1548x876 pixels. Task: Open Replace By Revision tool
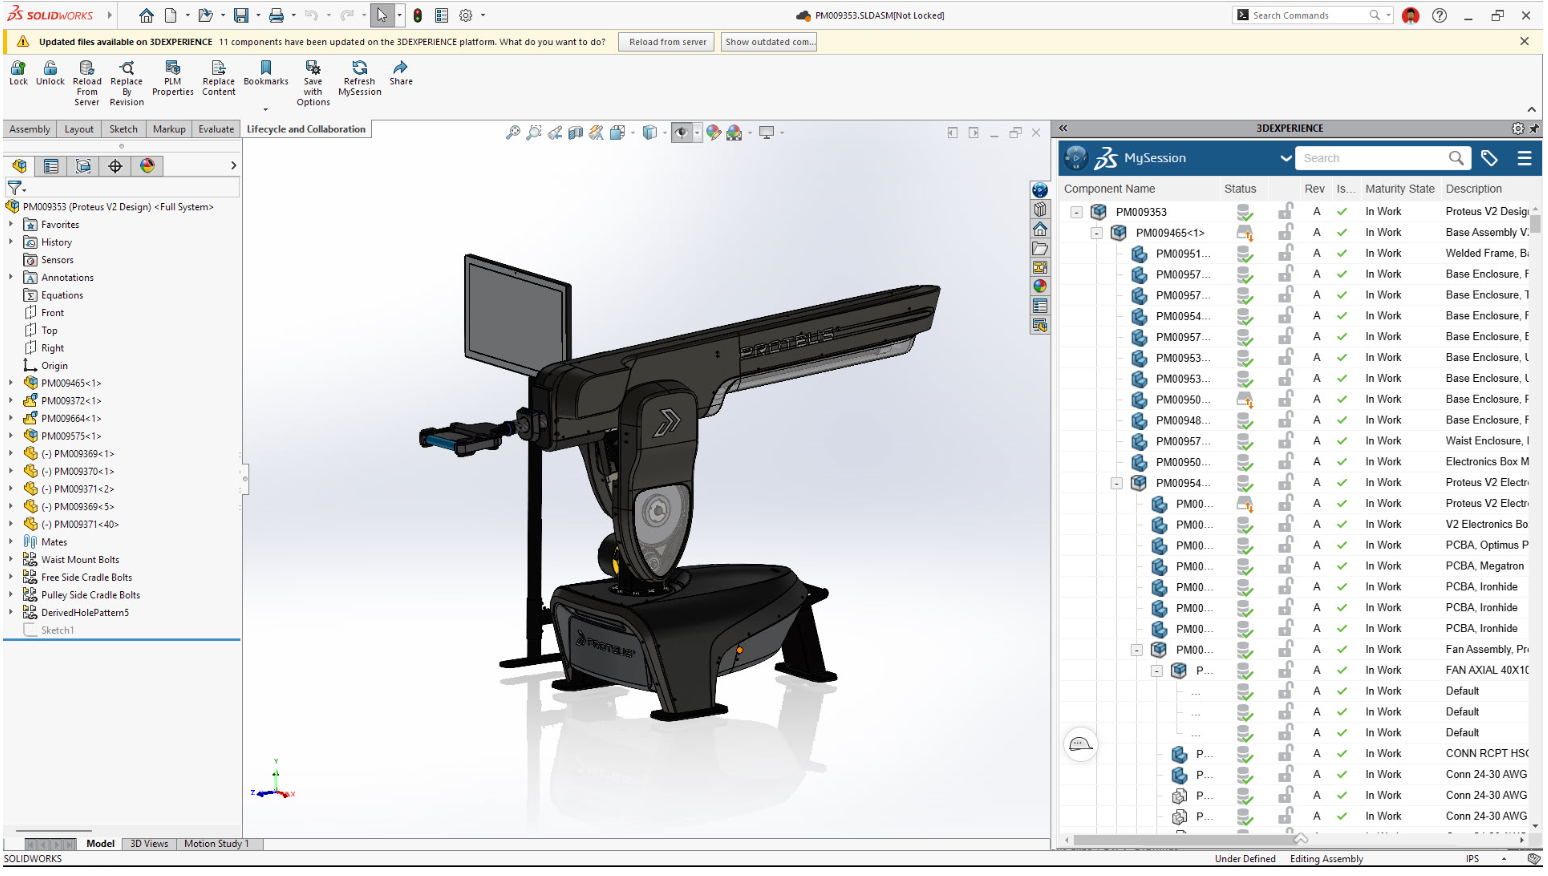pos(127,68)
